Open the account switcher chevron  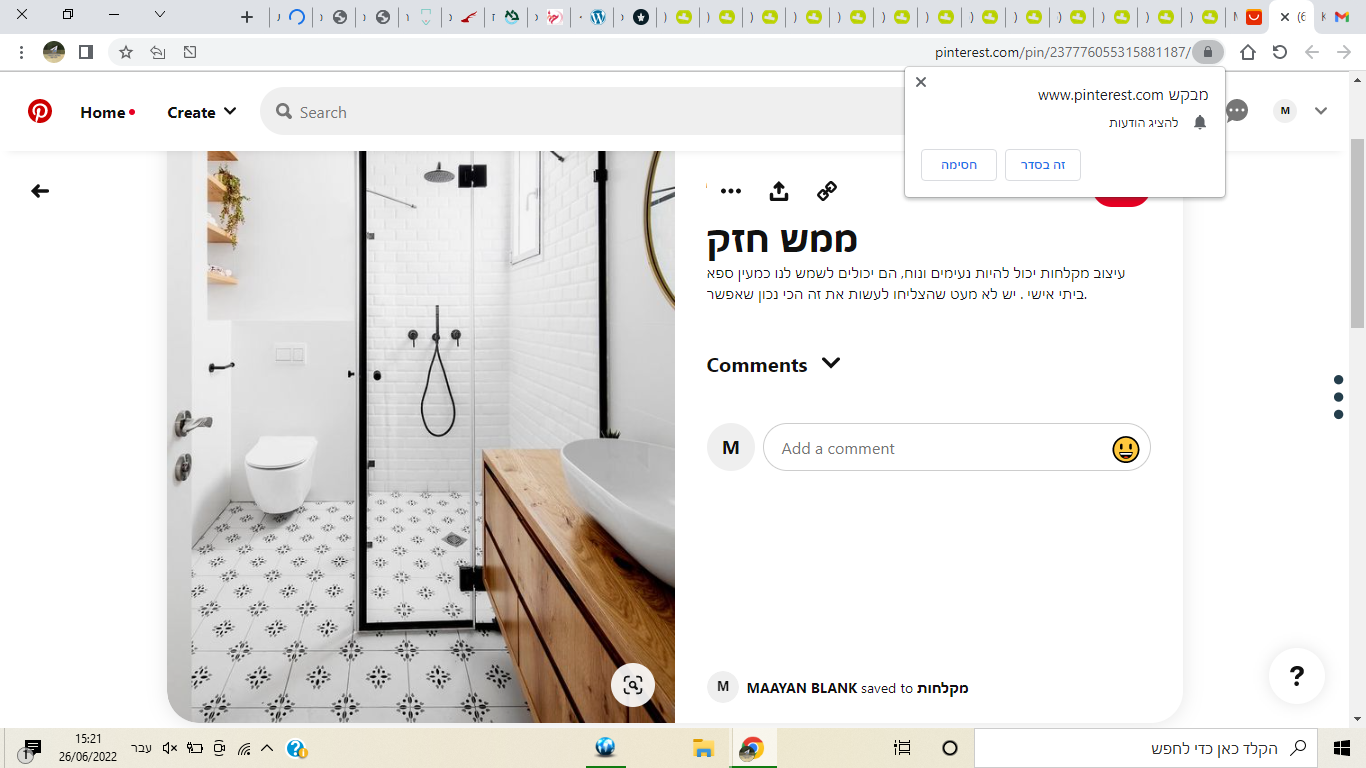1321,111
